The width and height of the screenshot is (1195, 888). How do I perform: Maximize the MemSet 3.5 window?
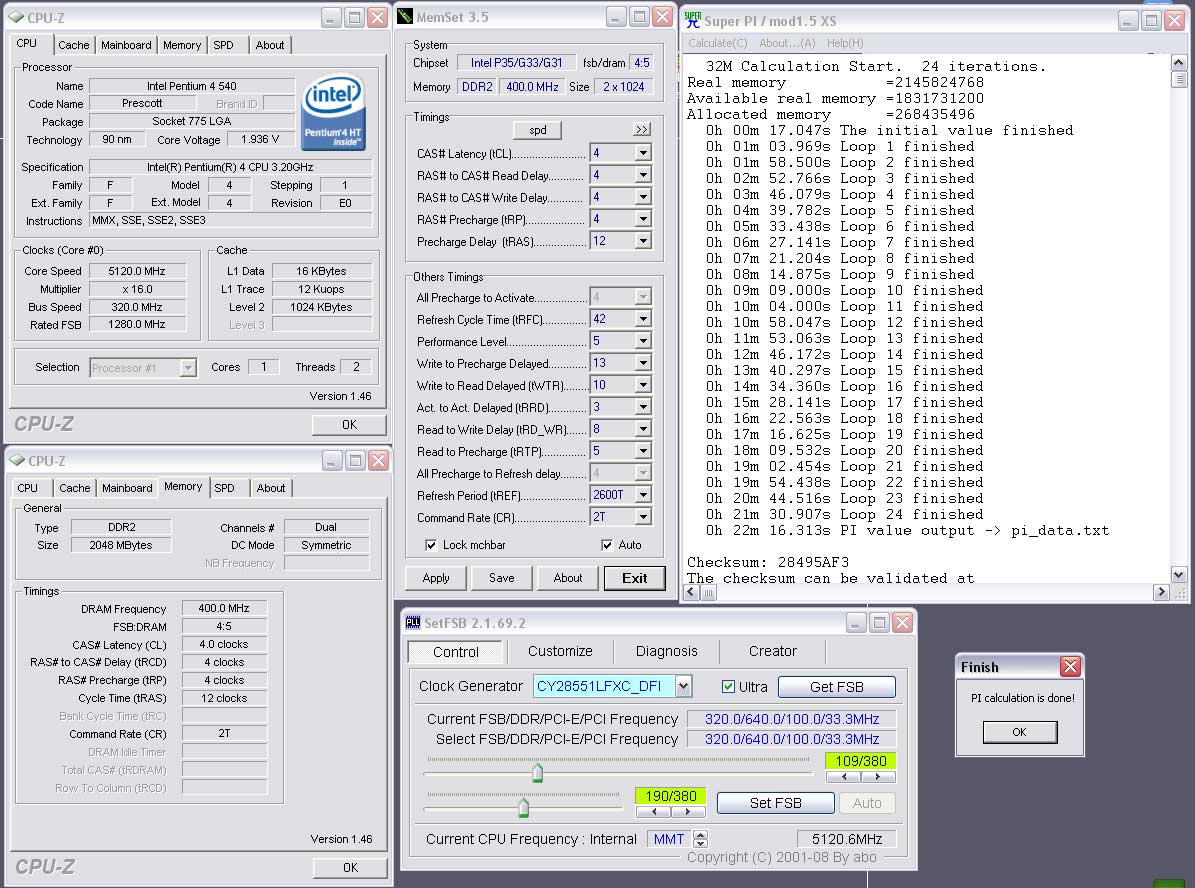639,17
